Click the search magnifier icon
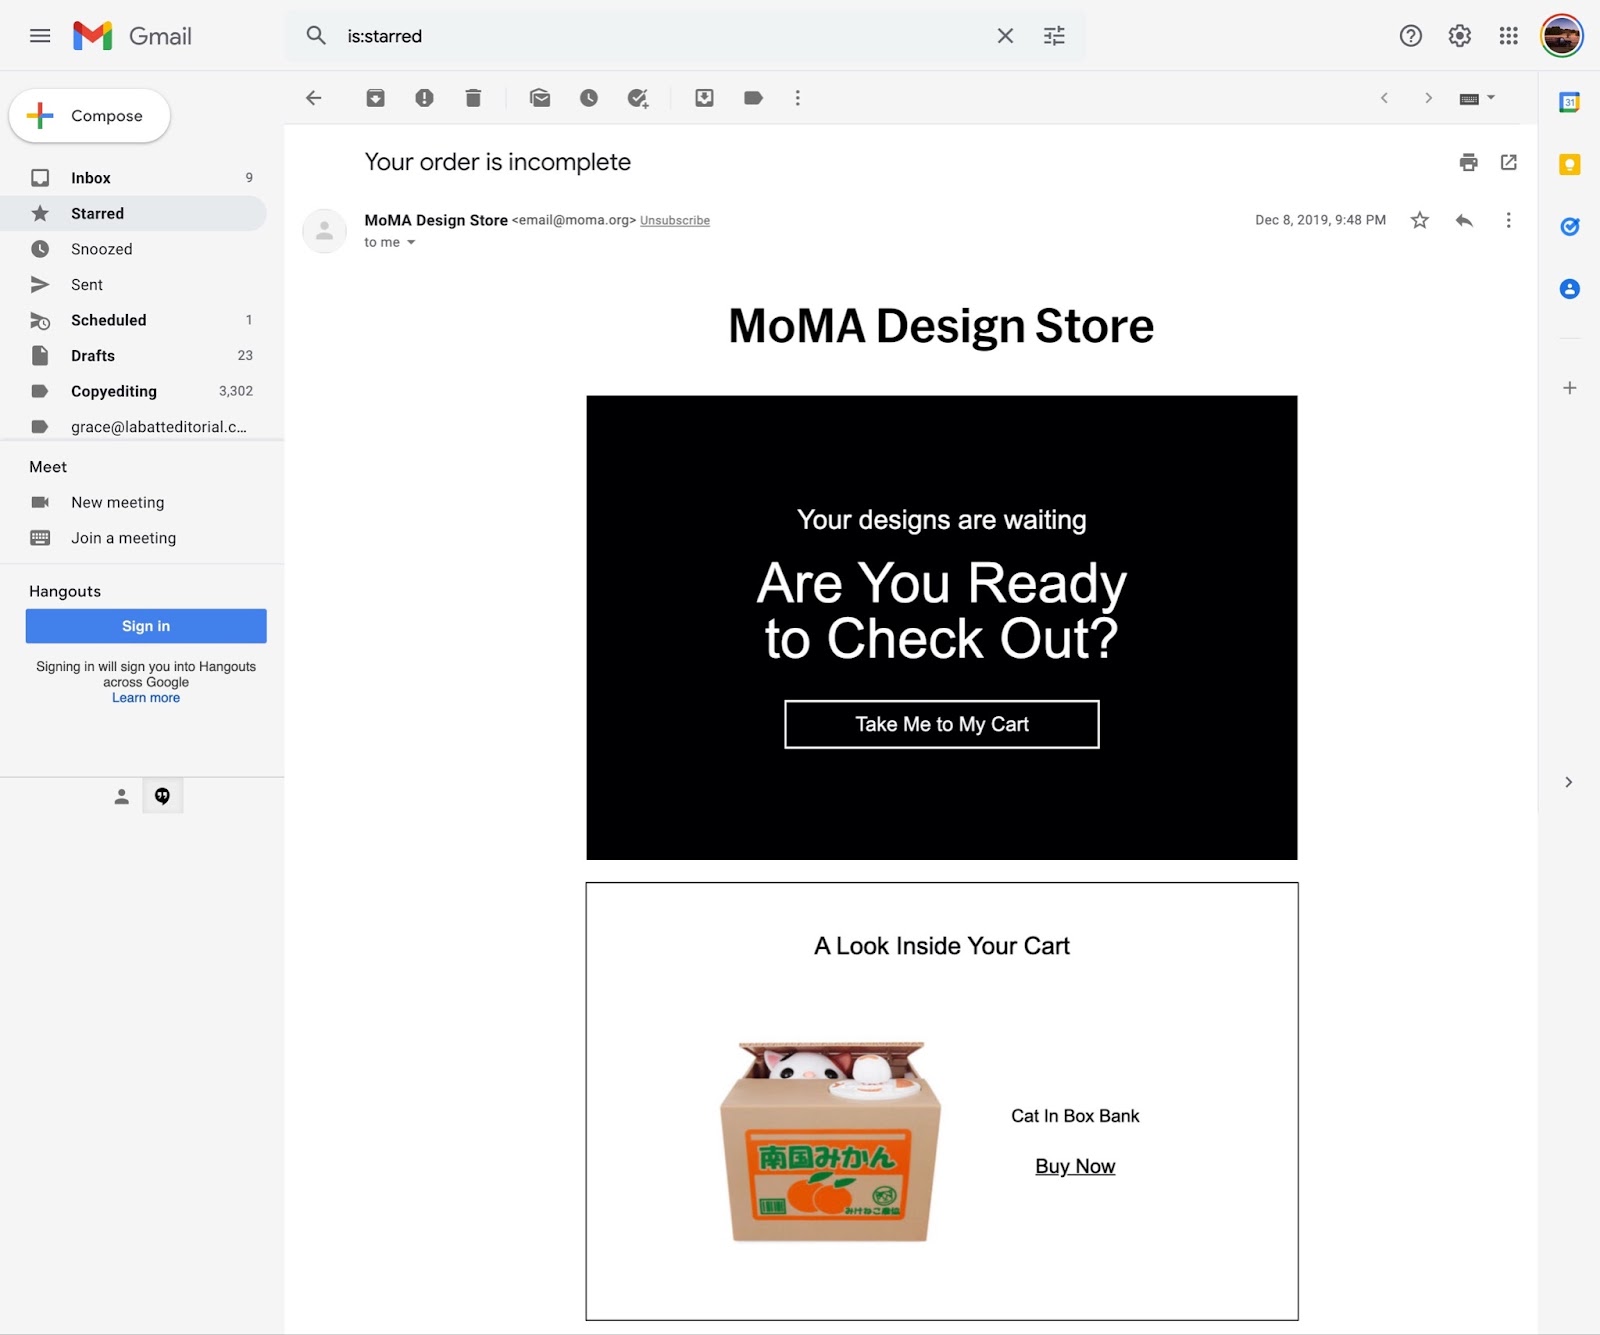The image size is (1600, 1335). click(316, 36)
